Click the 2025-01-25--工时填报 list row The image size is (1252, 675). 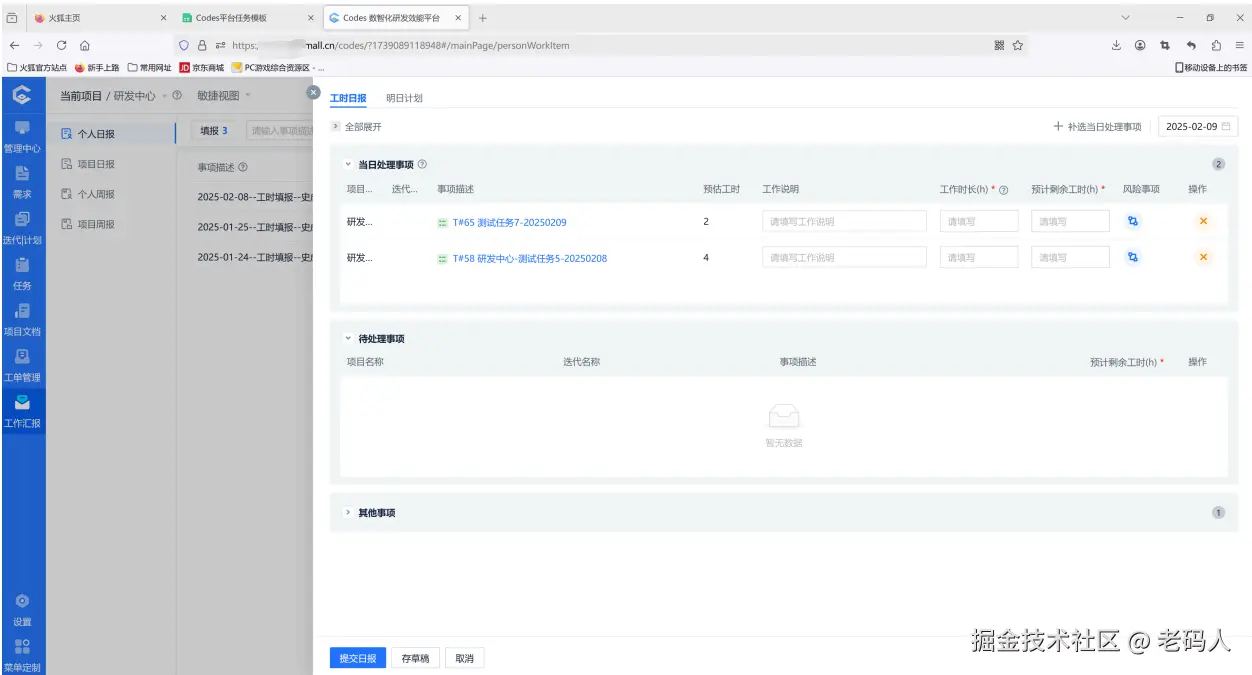coord(253,227)
